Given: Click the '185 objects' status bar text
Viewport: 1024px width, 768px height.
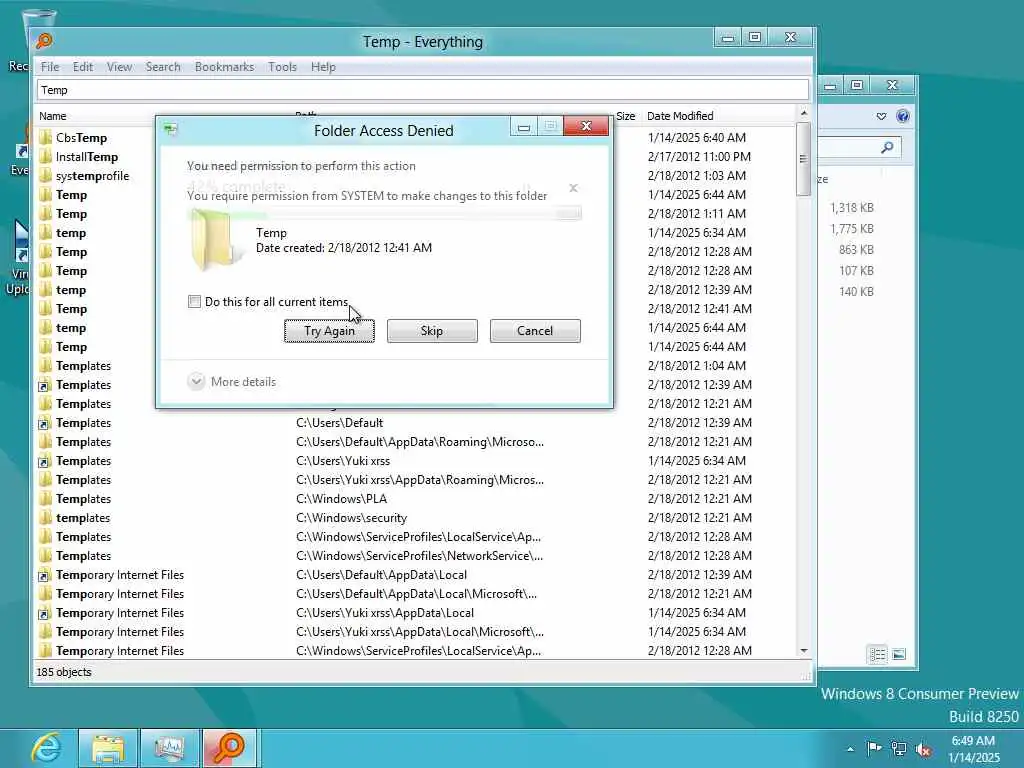Looking at the screenshot, I should [64, 672].
